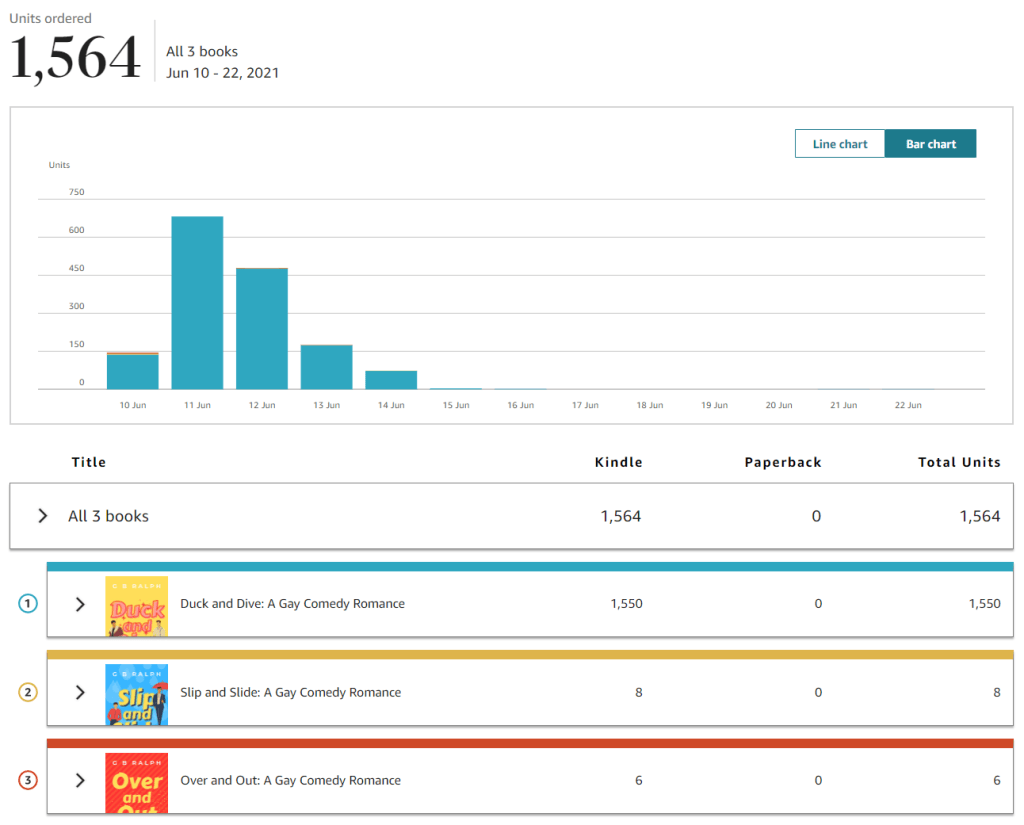Expand Duck and Dive book details

(x=81, y=604)
